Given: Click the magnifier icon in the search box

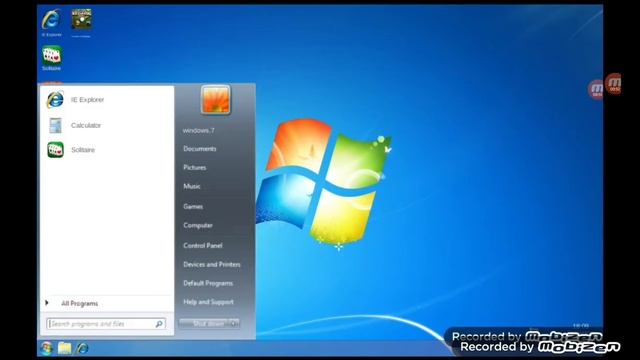Looking at the screenshot, I should [x=159, y=324].
